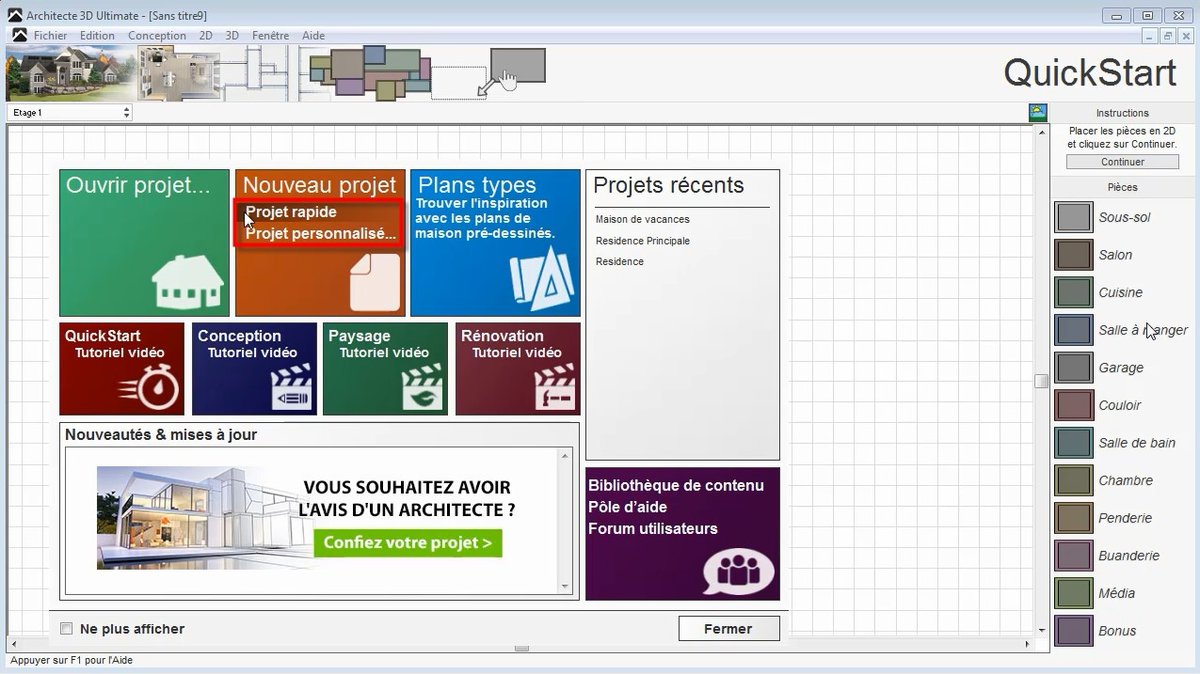
Task: Select the Média room swatch
Action: (1074, 593)
